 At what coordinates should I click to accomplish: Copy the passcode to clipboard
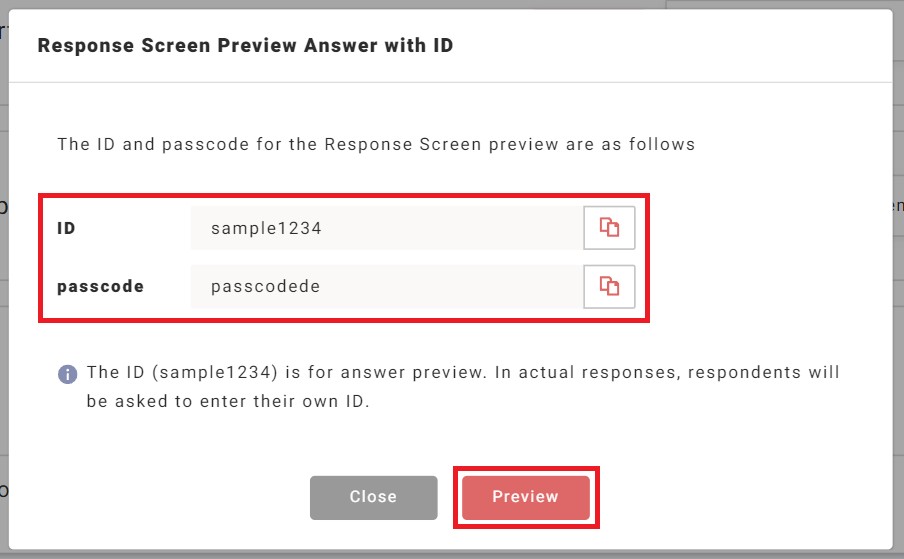click(609, 286)
